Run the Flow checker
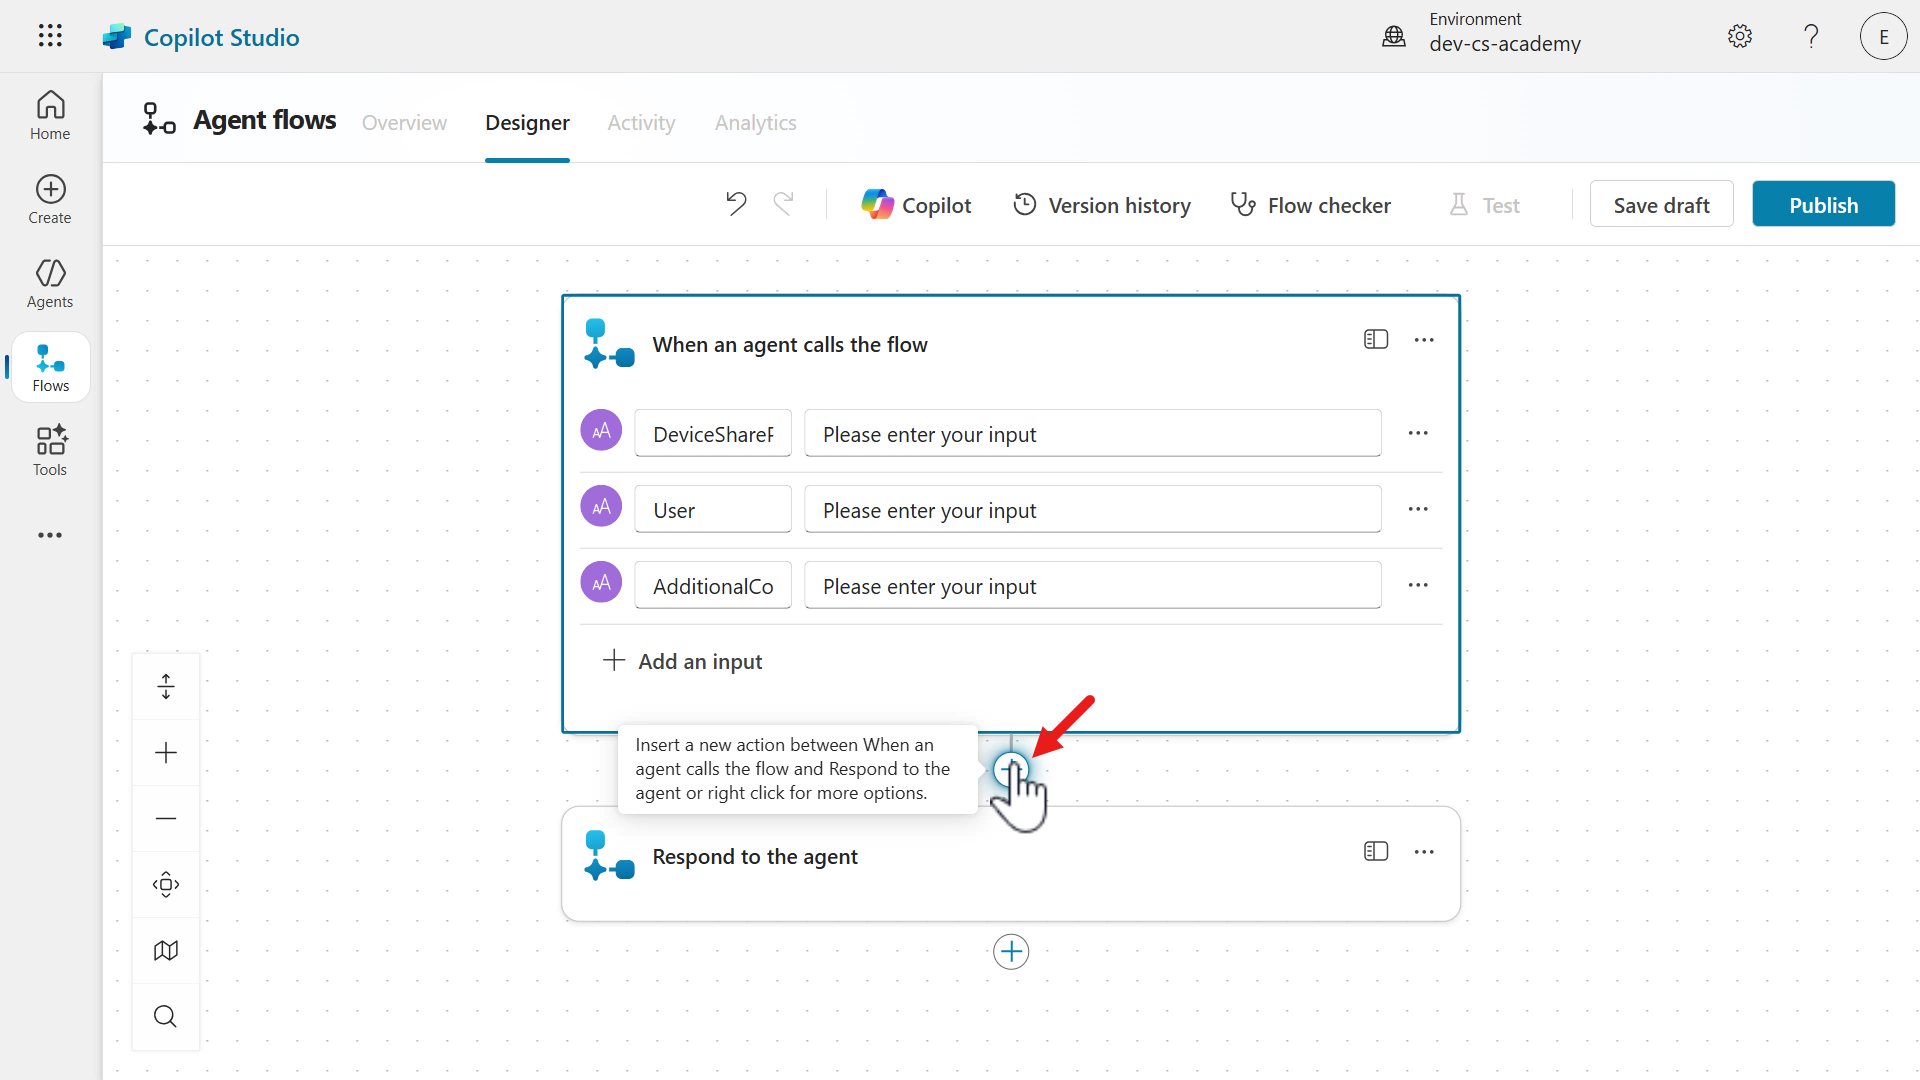This screenshot has width=1920, height=1080. 1310,205
